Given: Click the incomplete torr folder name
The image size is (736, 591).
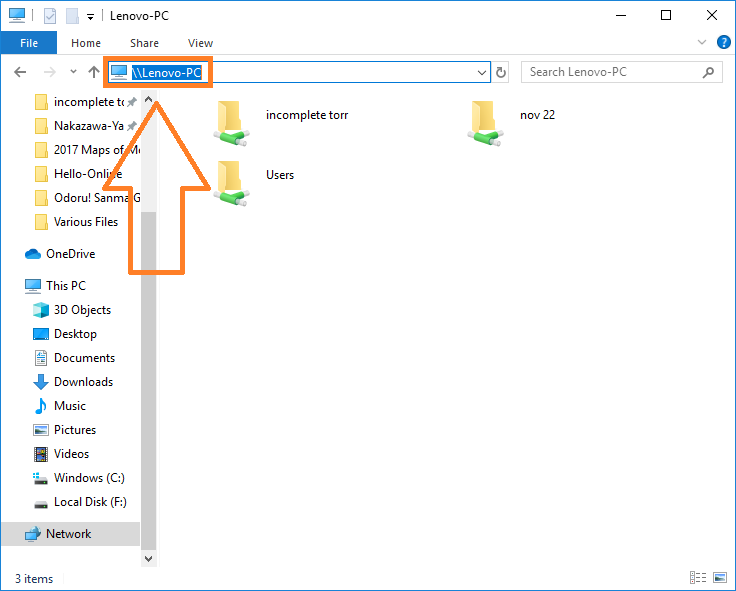Looking at the screenshot, I should tap(307, 115).
